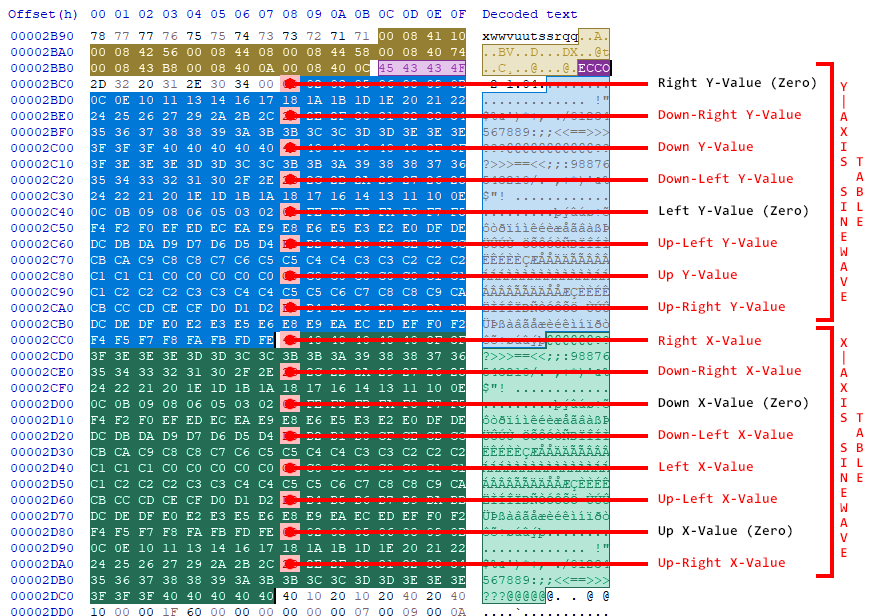The height and width of the screenshot is (616, 872).
Task: Select first byte 78 at offset 00002B90
Action: 97,35
